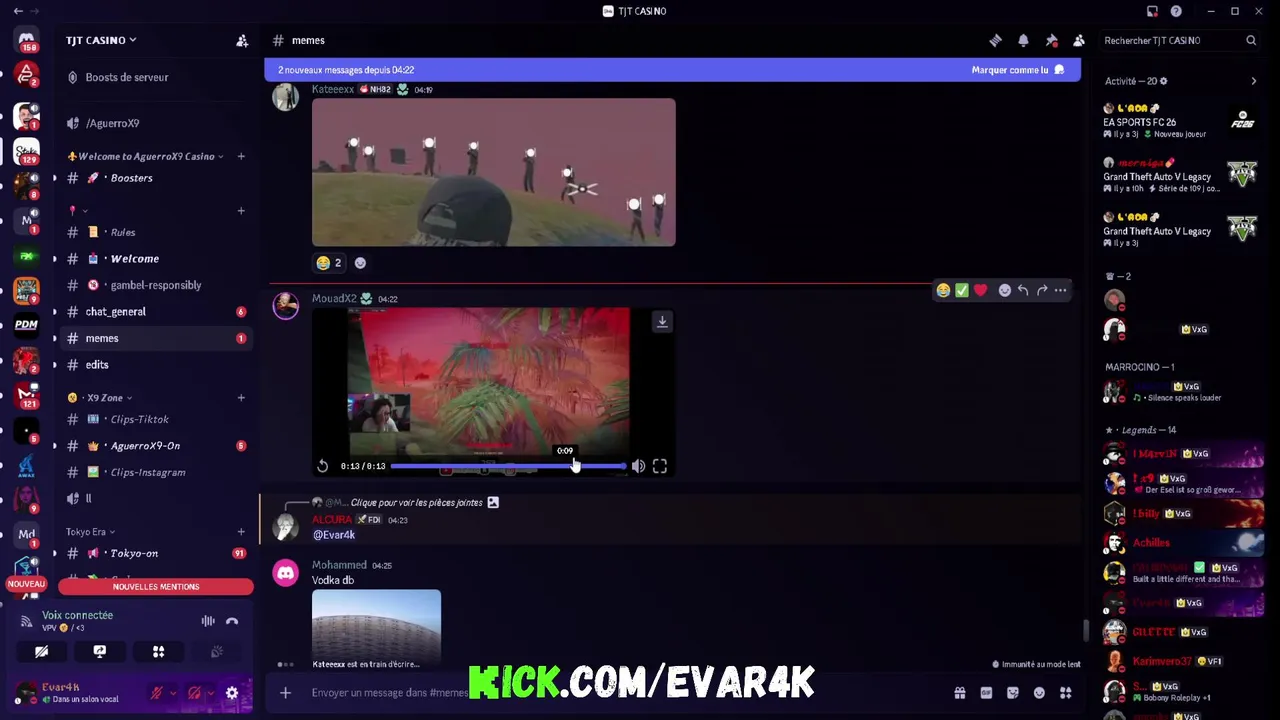This screenshot has width=1280, height=720.
Task: Open the gambel-responsibly channel
Action: click(155, 285)
